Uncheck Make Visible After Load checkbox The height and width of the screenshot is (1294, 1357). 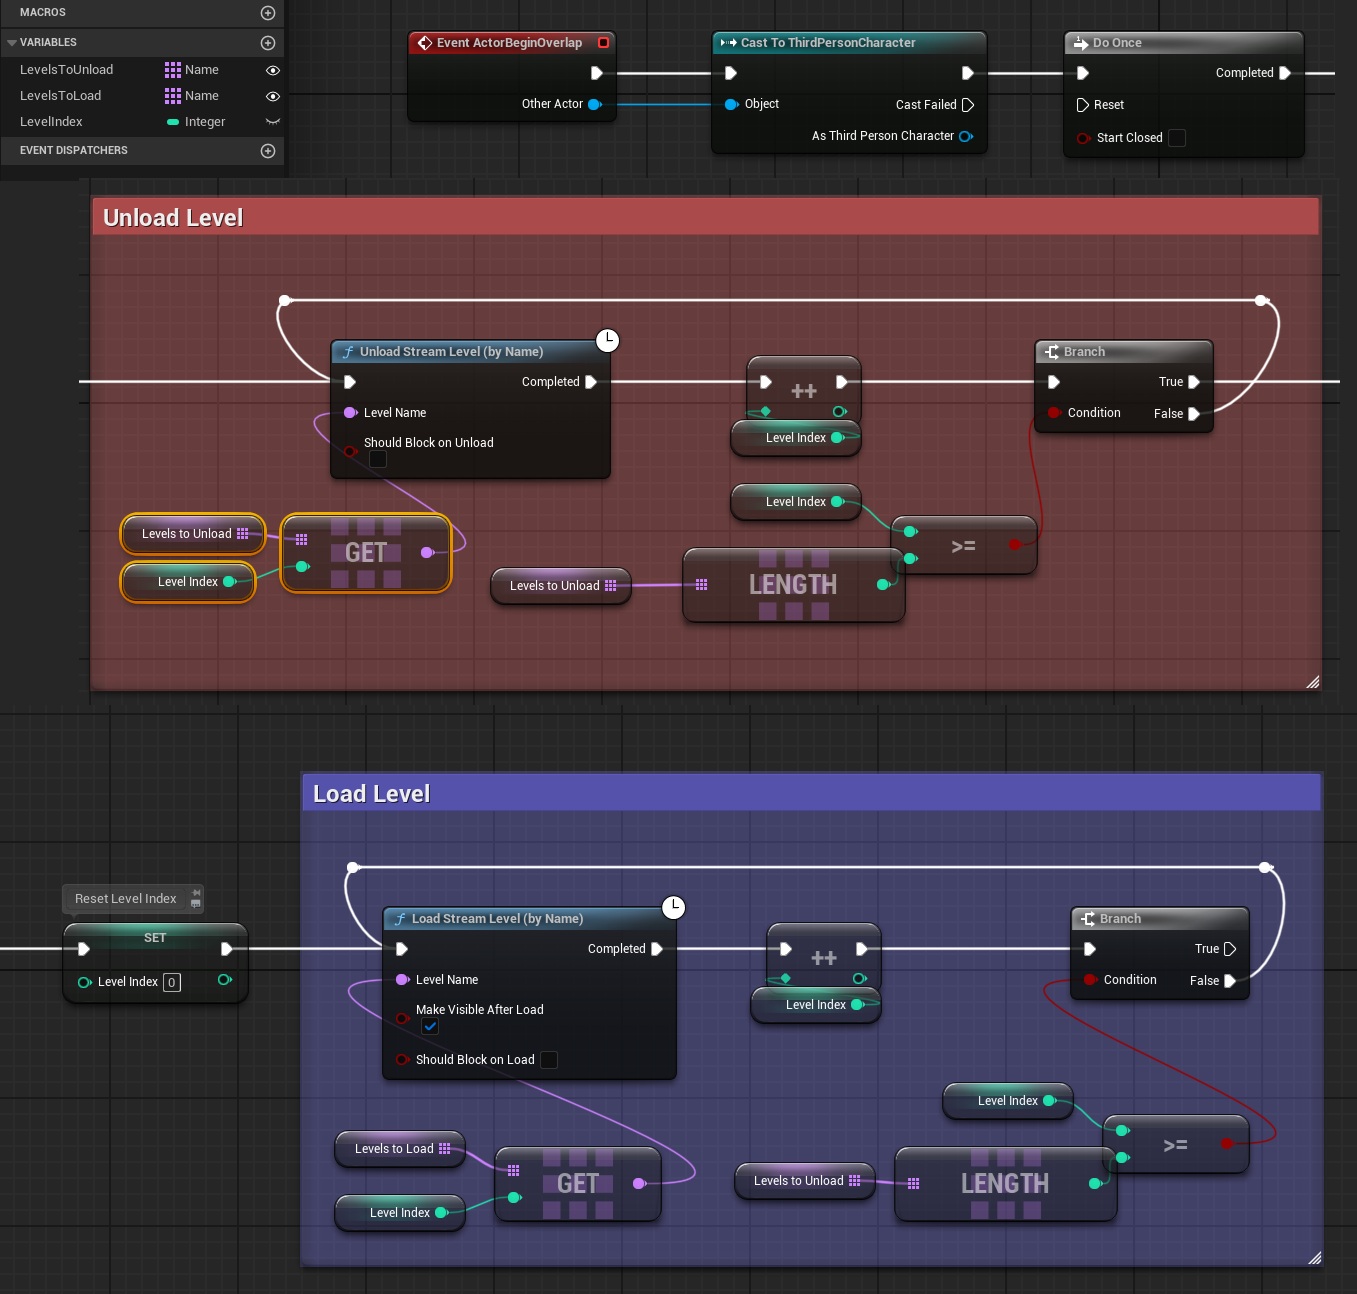430,1027
